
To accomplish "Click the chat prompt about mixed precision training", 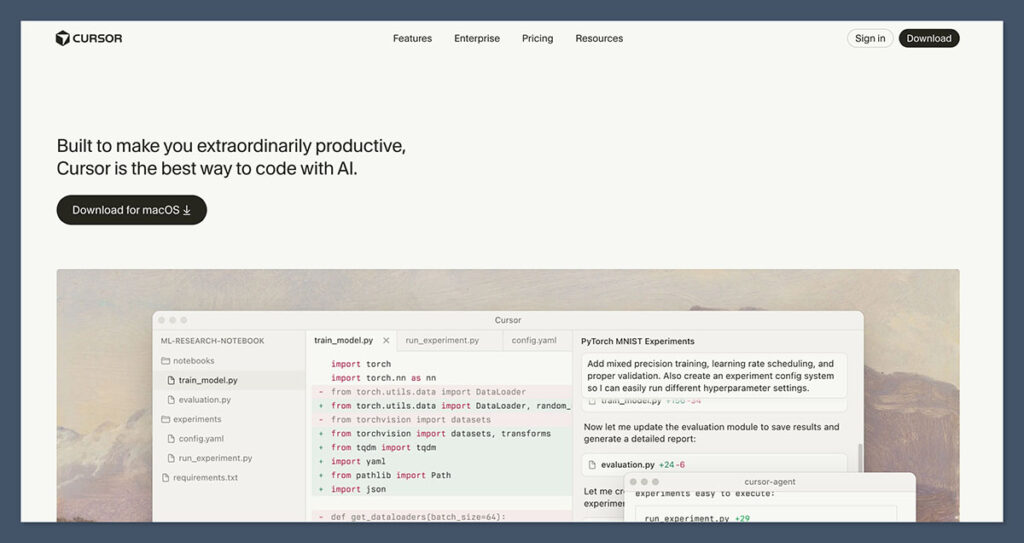I will pos(712,376).
